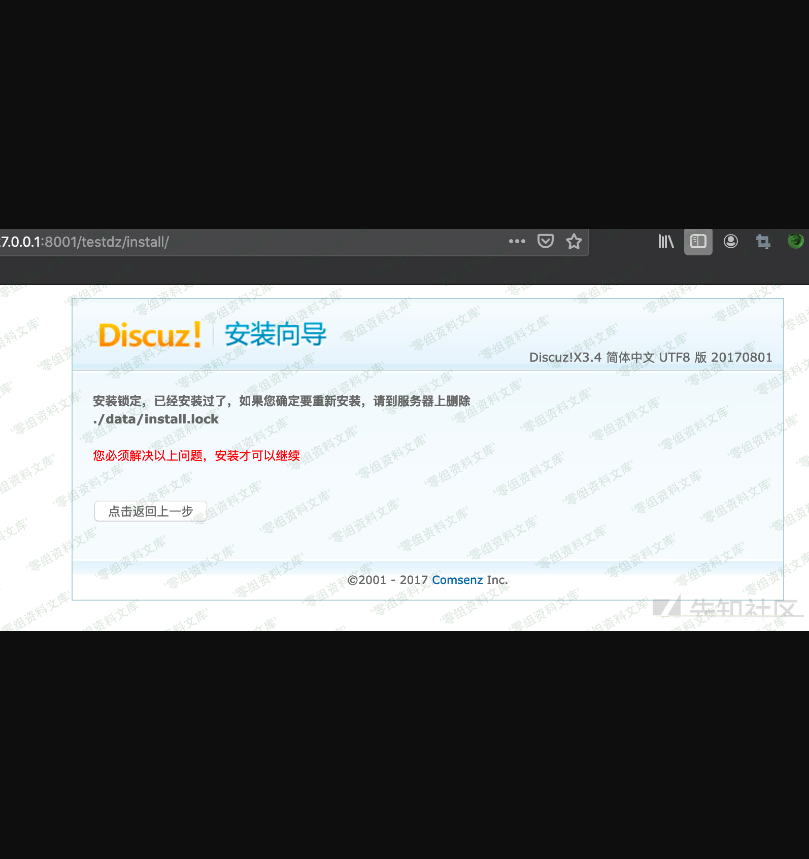The image size is (809, 859).
Task: Click the 安装锁定 already-installed message
Action: coord(281,401)
